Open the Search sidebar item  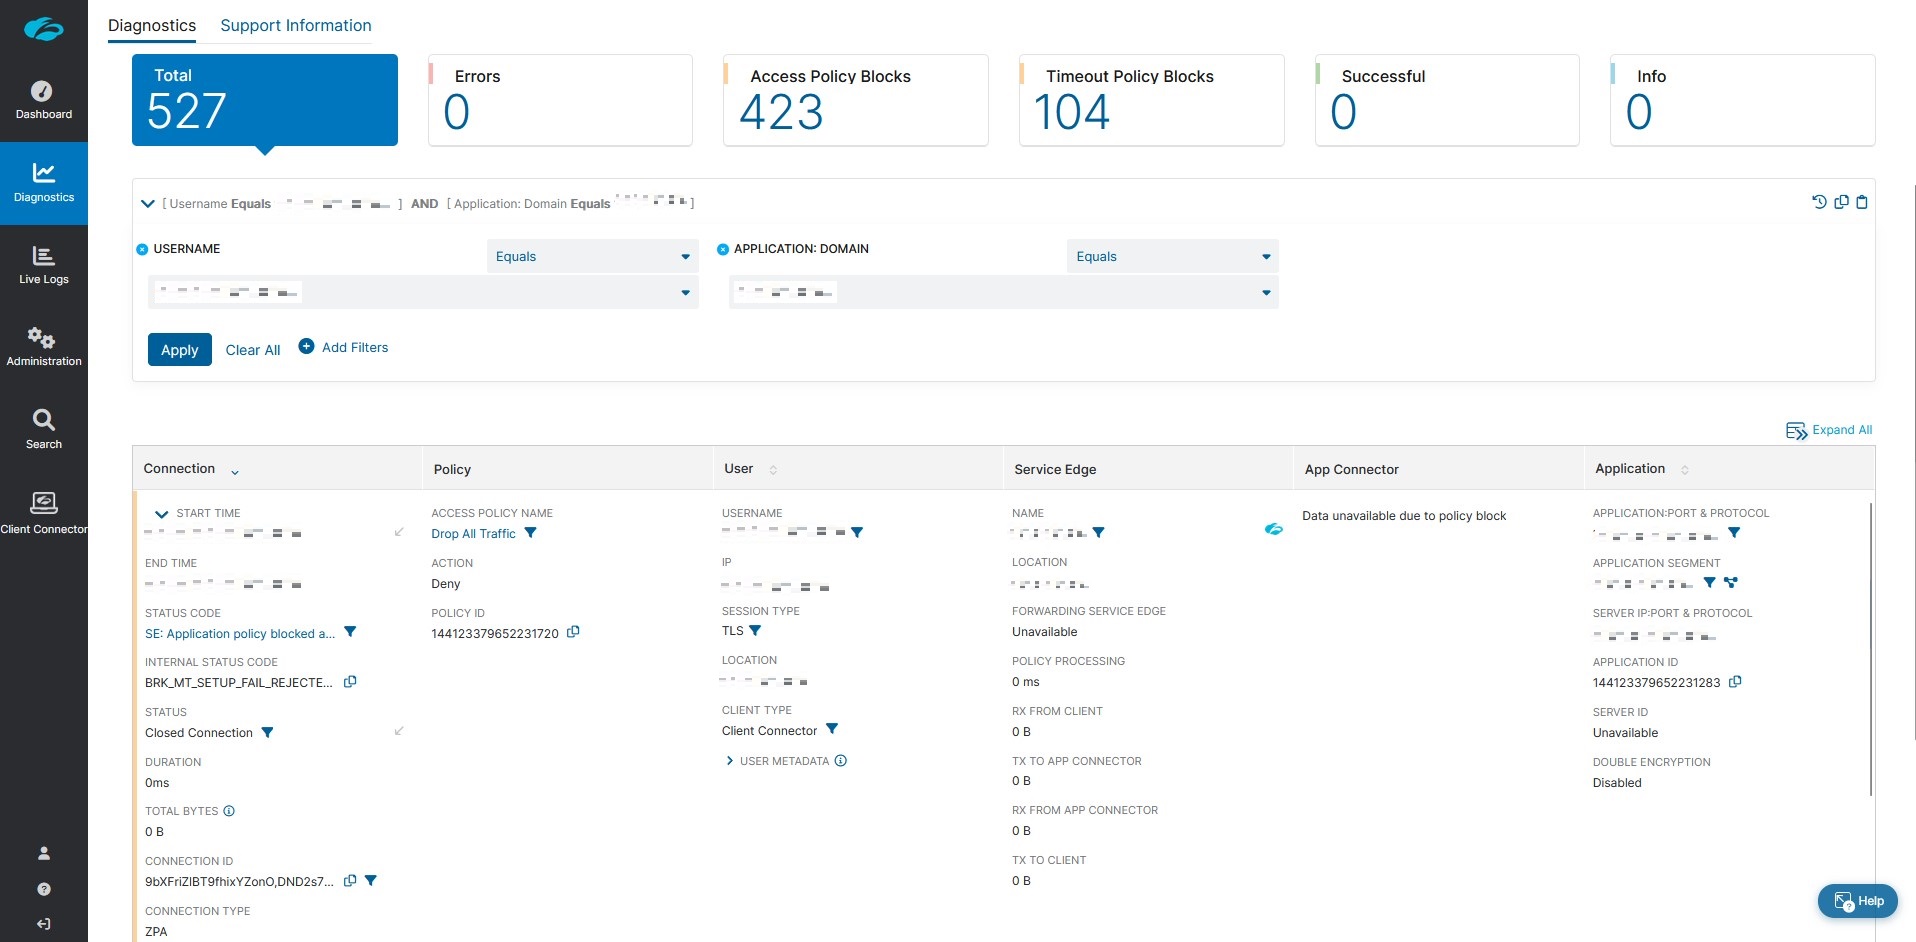click(43, 430)
